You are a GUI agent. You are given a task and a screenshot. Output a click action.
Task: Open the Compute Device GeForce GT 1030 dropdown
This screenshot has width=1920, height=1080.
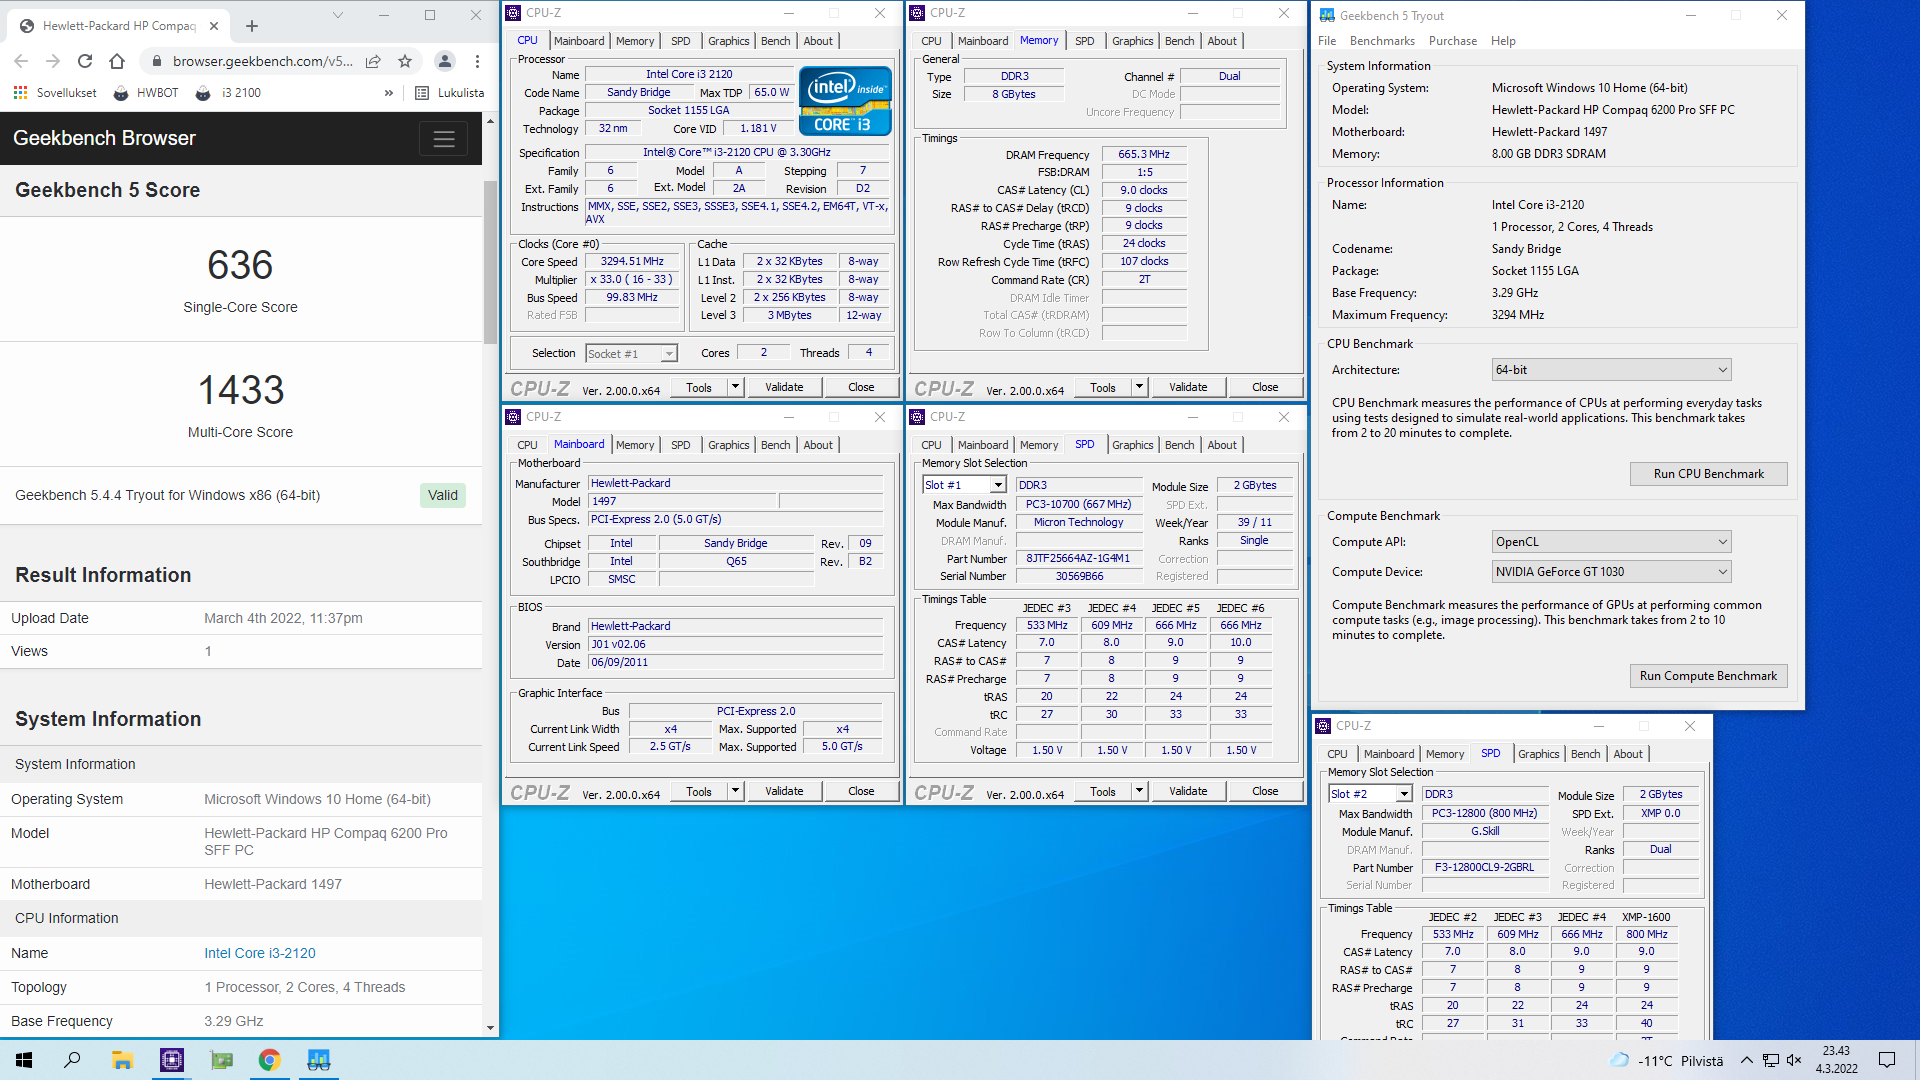[x=1611, y=572]
